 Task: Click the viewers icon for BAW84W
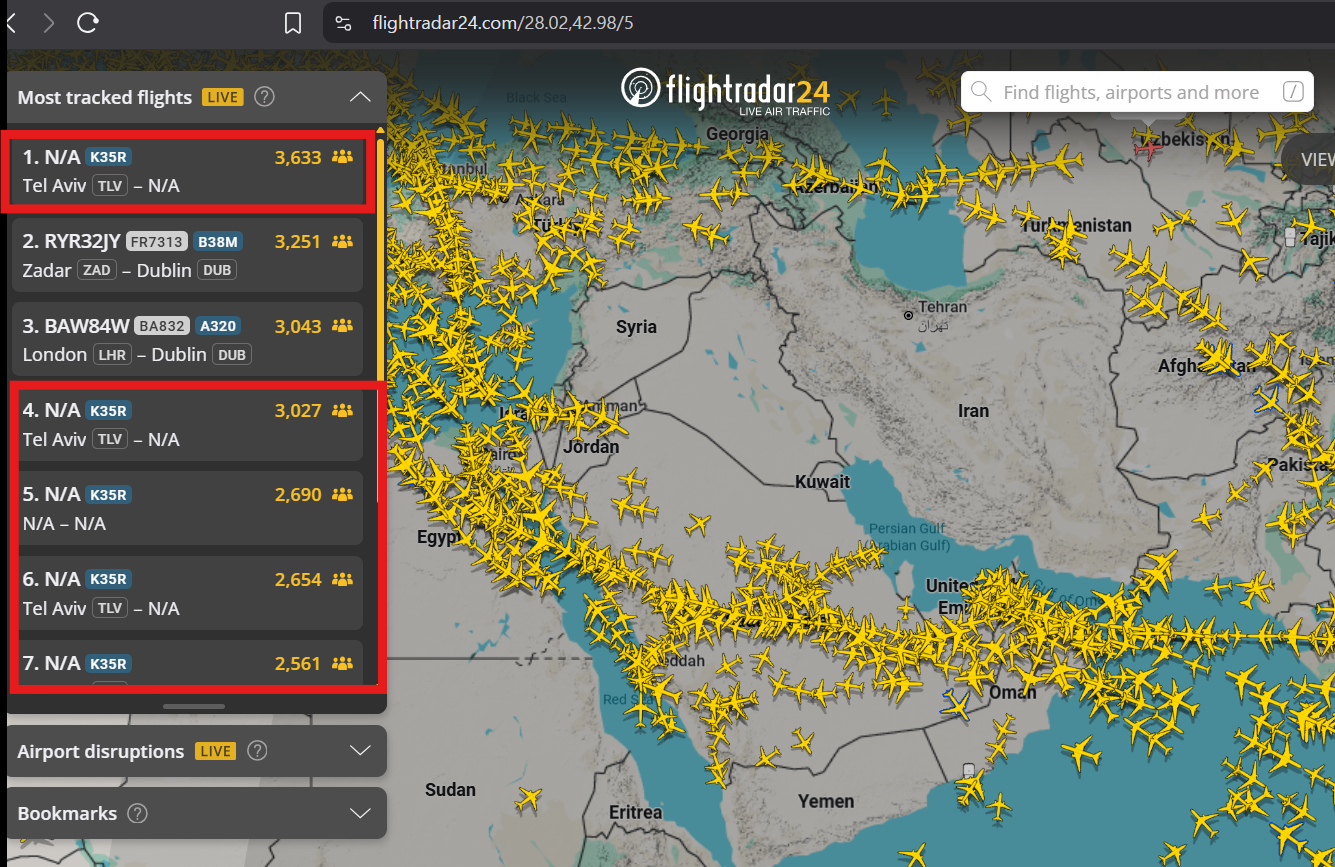click(x=343, y=325)
